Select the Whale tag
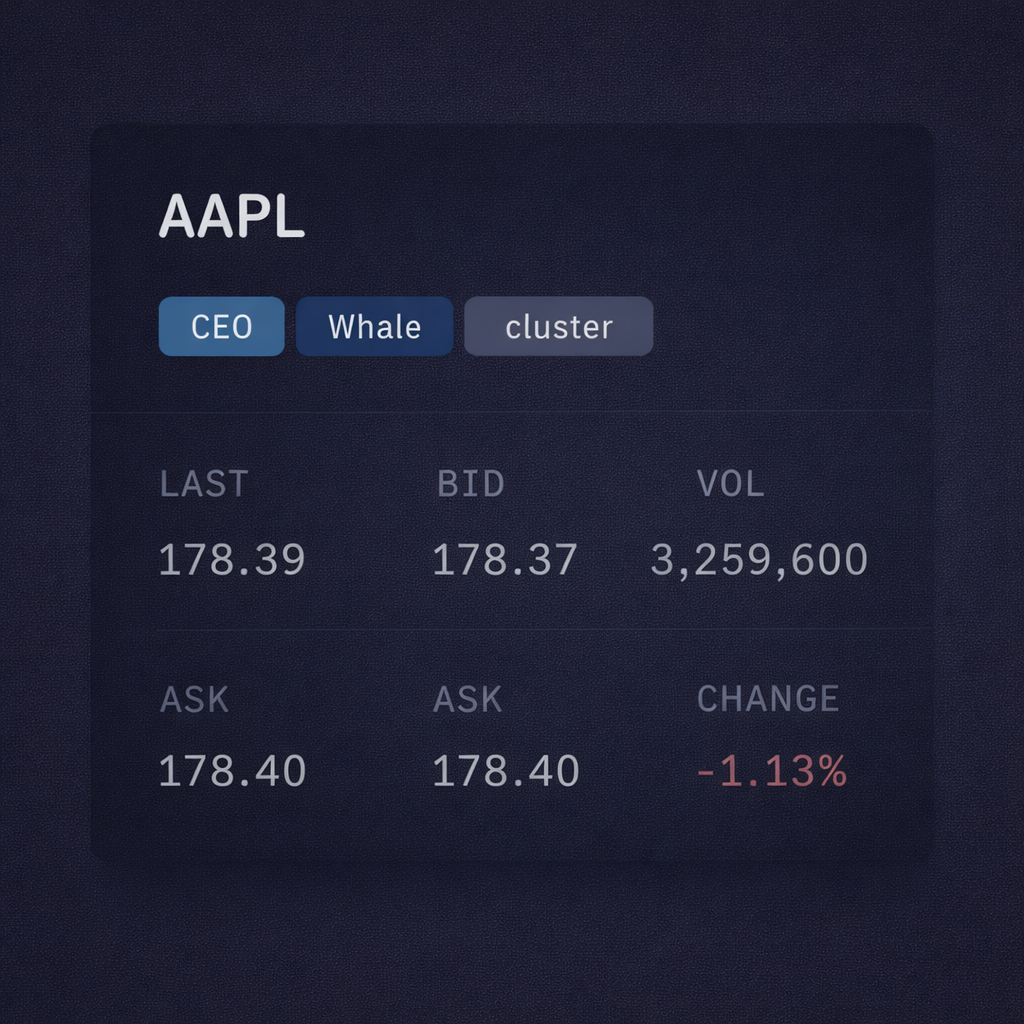 (374, 327)
